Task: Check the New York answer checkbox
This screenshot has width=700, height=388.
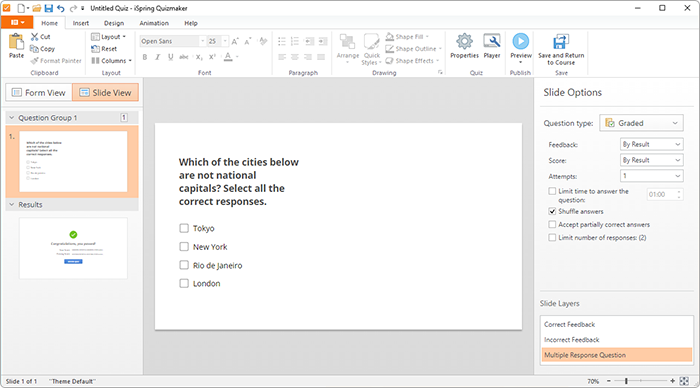Action: 184,246
